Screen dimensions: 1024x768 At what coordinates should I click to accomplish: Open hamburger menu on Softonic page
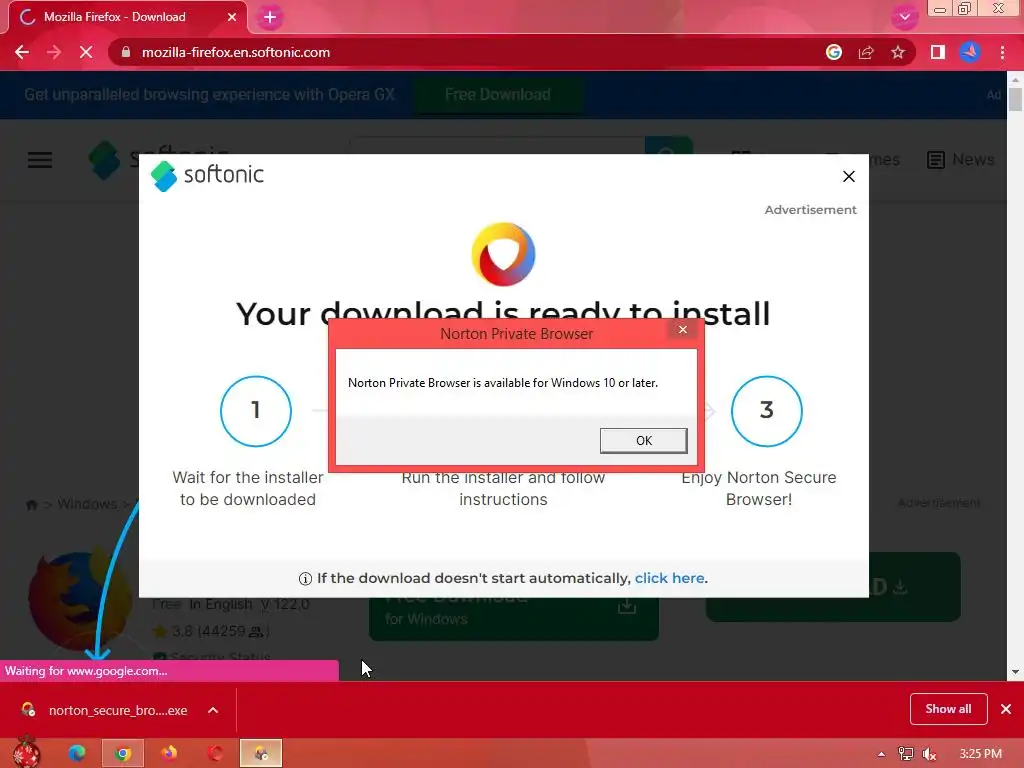[x=40, y=159]
